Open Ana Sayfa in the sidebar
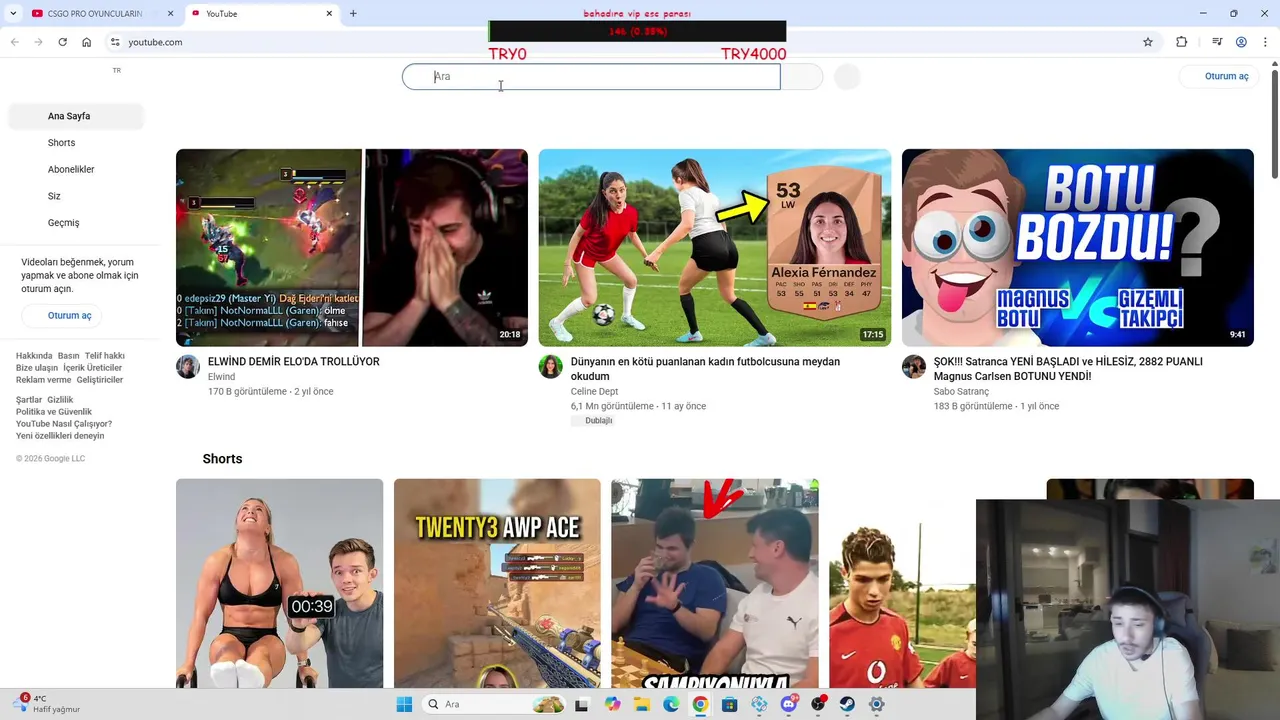Screen dimensions: 1280x720 pos(75,116)
